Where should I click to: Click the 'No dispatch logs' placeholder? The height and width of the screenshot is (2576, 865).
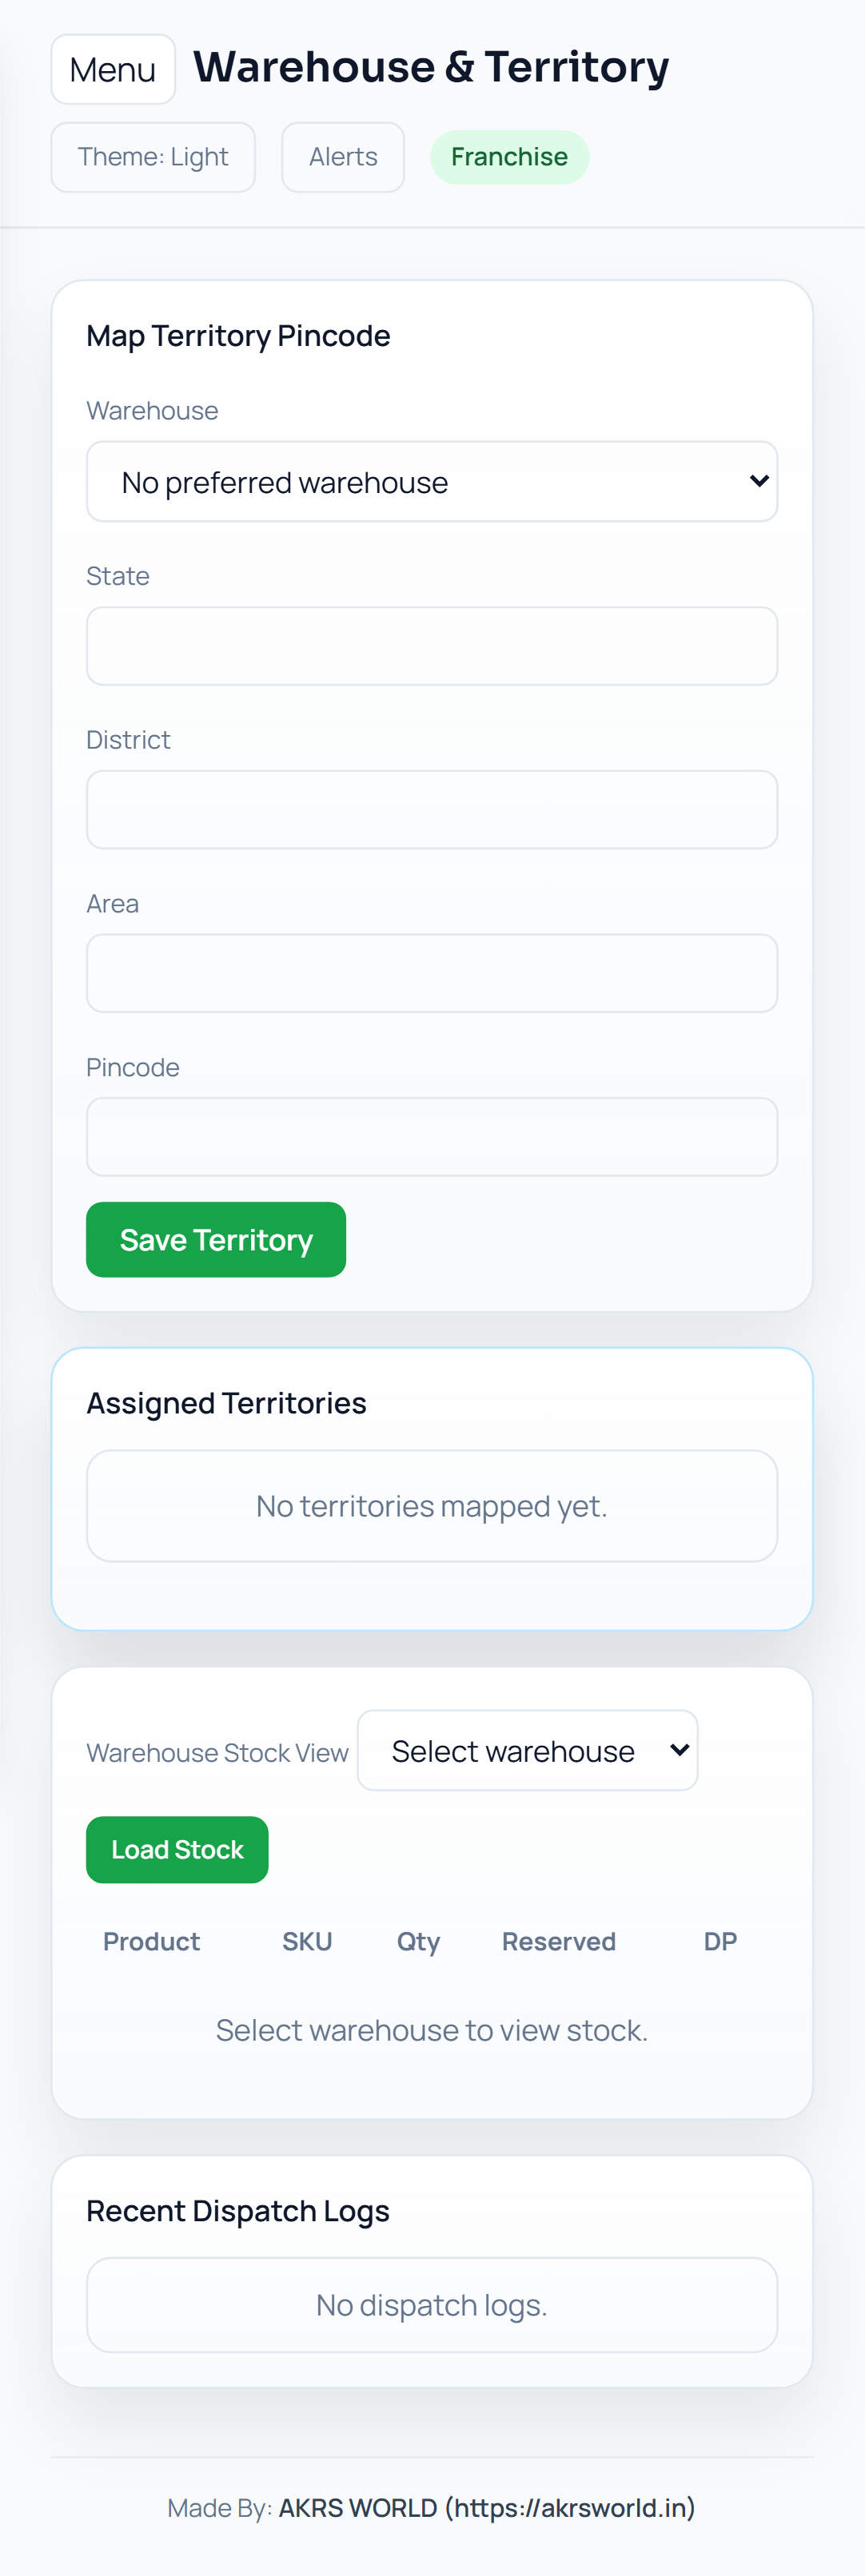(x=432, y=2305)
